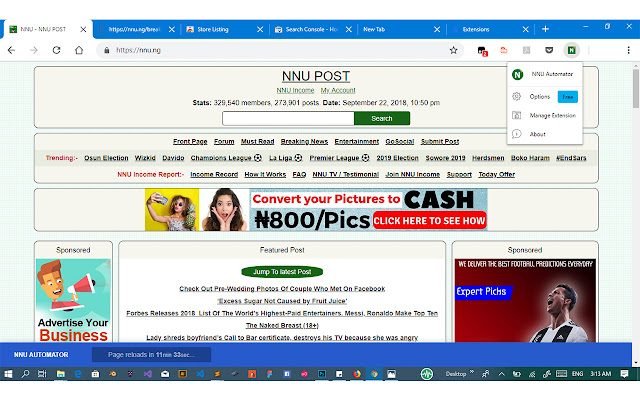This screenshot has height=400, width=640.
Task: Expand the Desktop toolbar chevron
Action: point(472,372)
